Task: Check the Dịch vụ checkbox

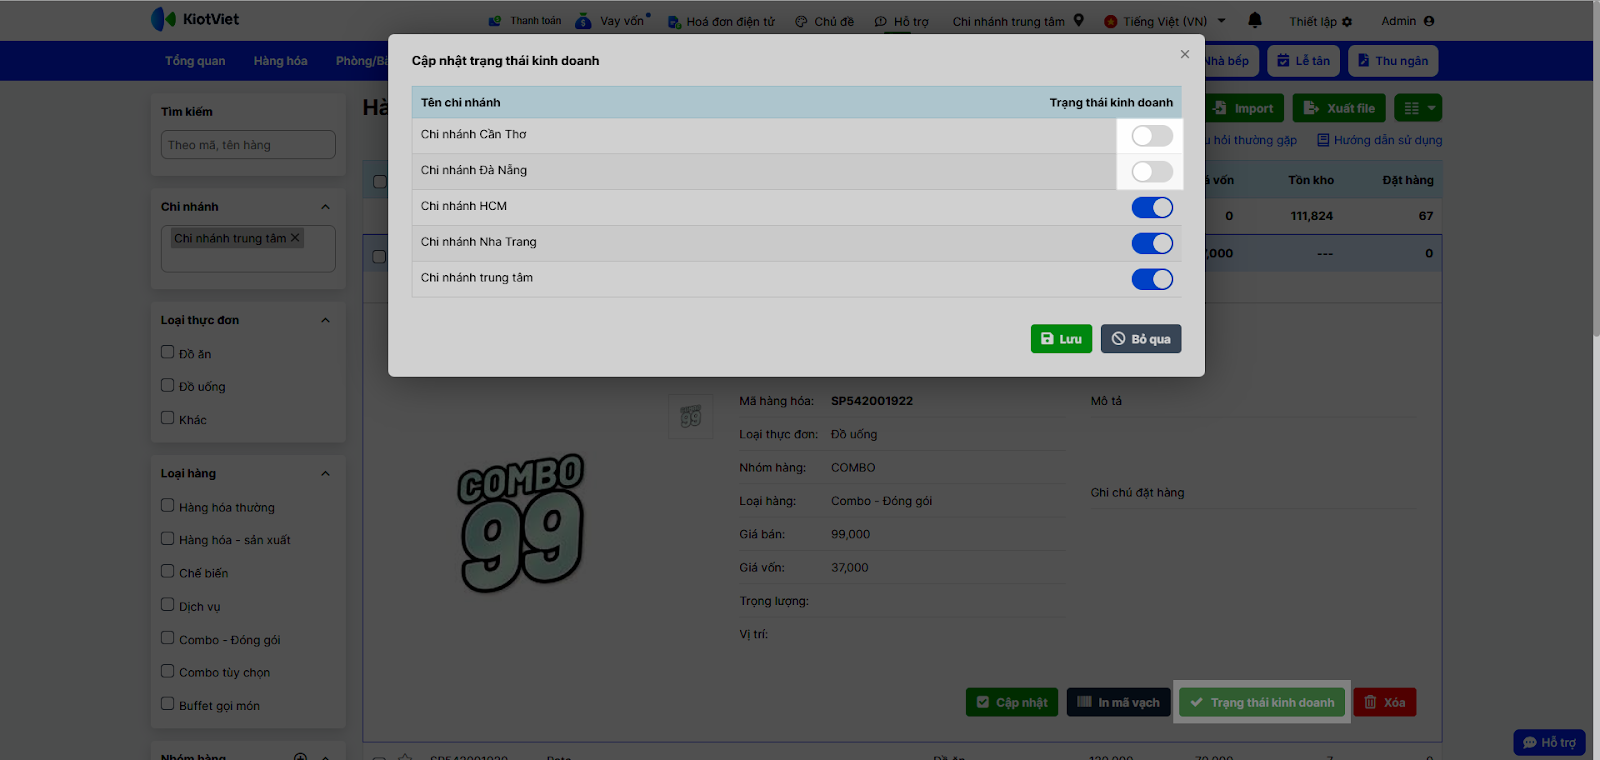Action: [168, 605]
